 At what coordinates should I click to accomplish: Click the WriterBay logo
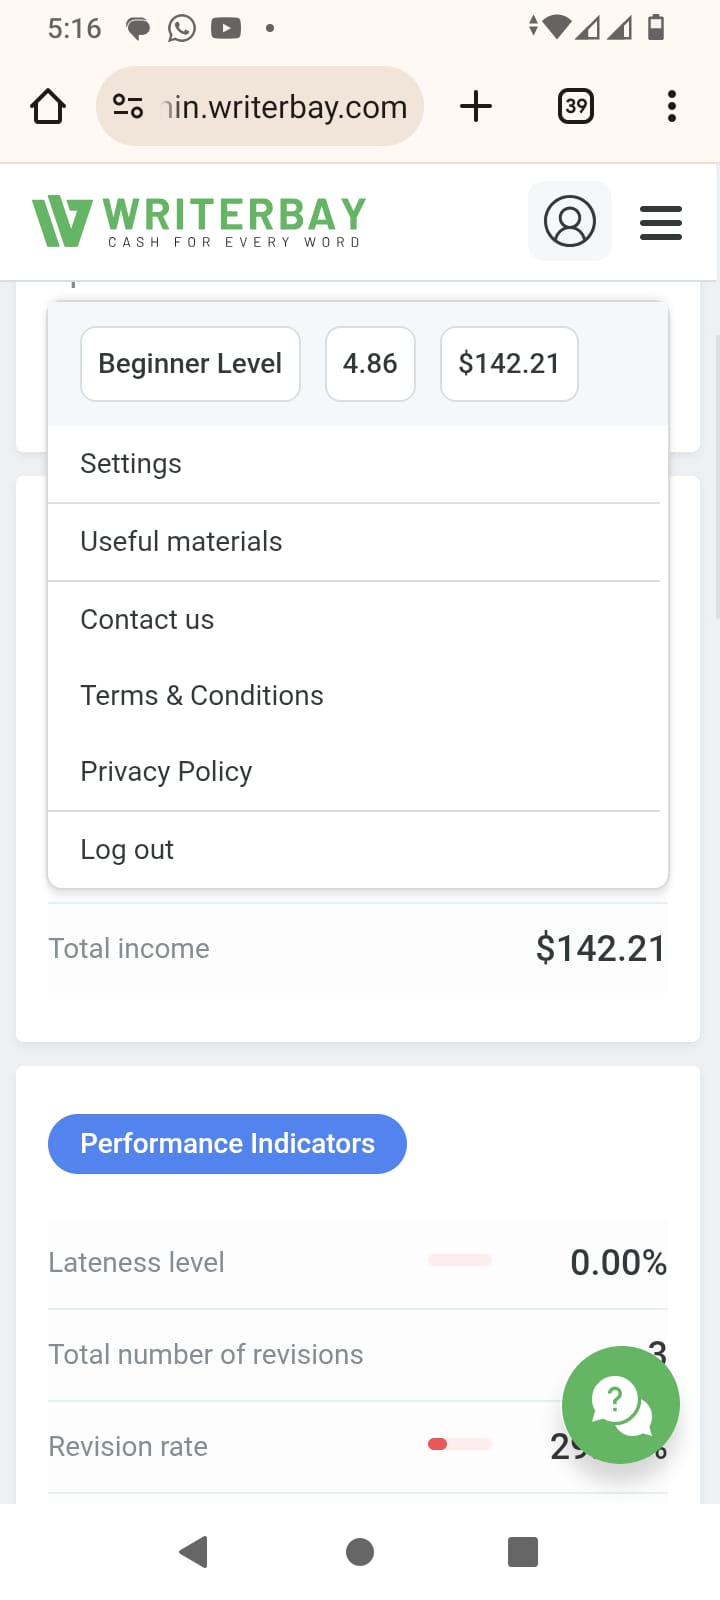[199, 221]
